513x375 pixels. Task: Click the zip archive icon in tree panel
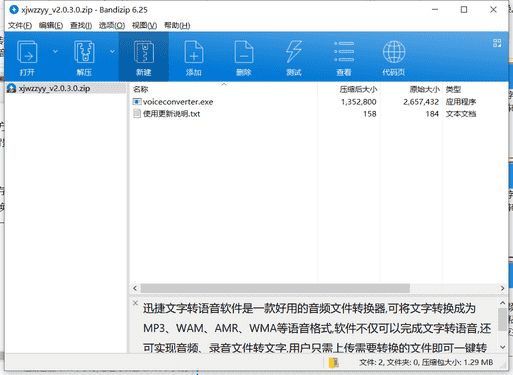point(11,88)
